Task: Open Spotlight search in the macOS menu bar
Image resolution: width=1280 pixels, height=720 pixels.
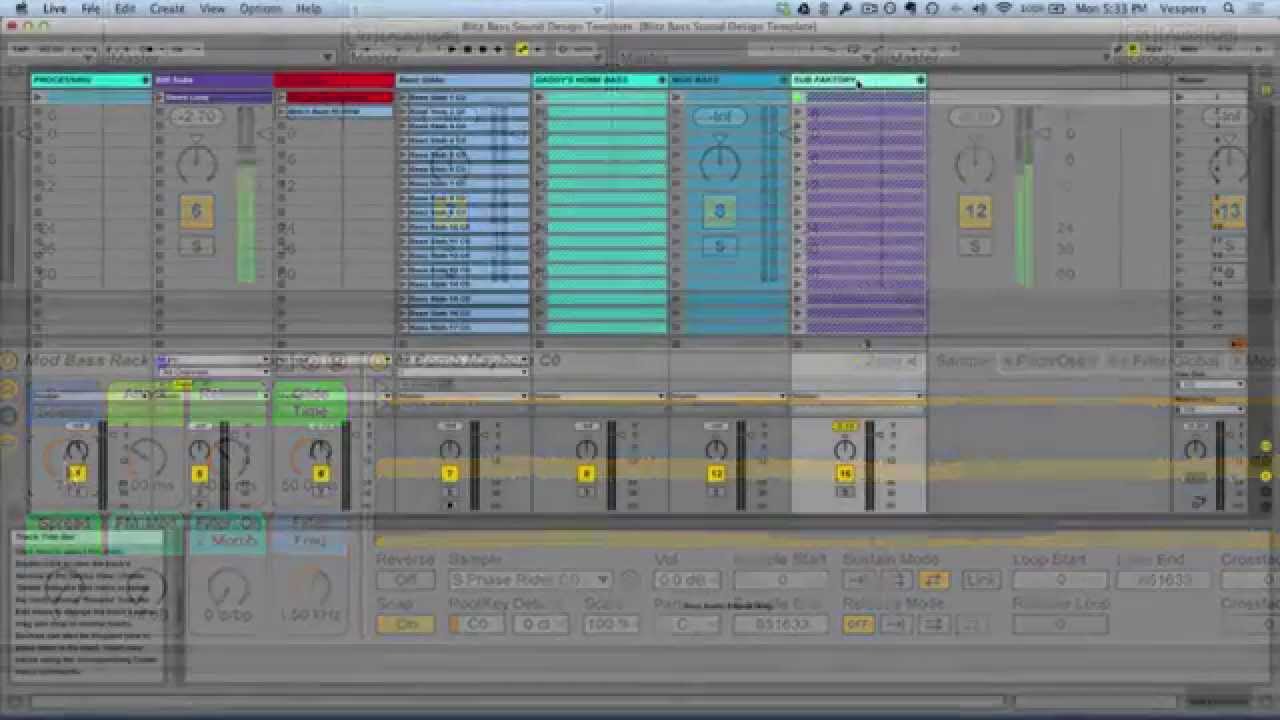Action: click(x=1228, y=8)
